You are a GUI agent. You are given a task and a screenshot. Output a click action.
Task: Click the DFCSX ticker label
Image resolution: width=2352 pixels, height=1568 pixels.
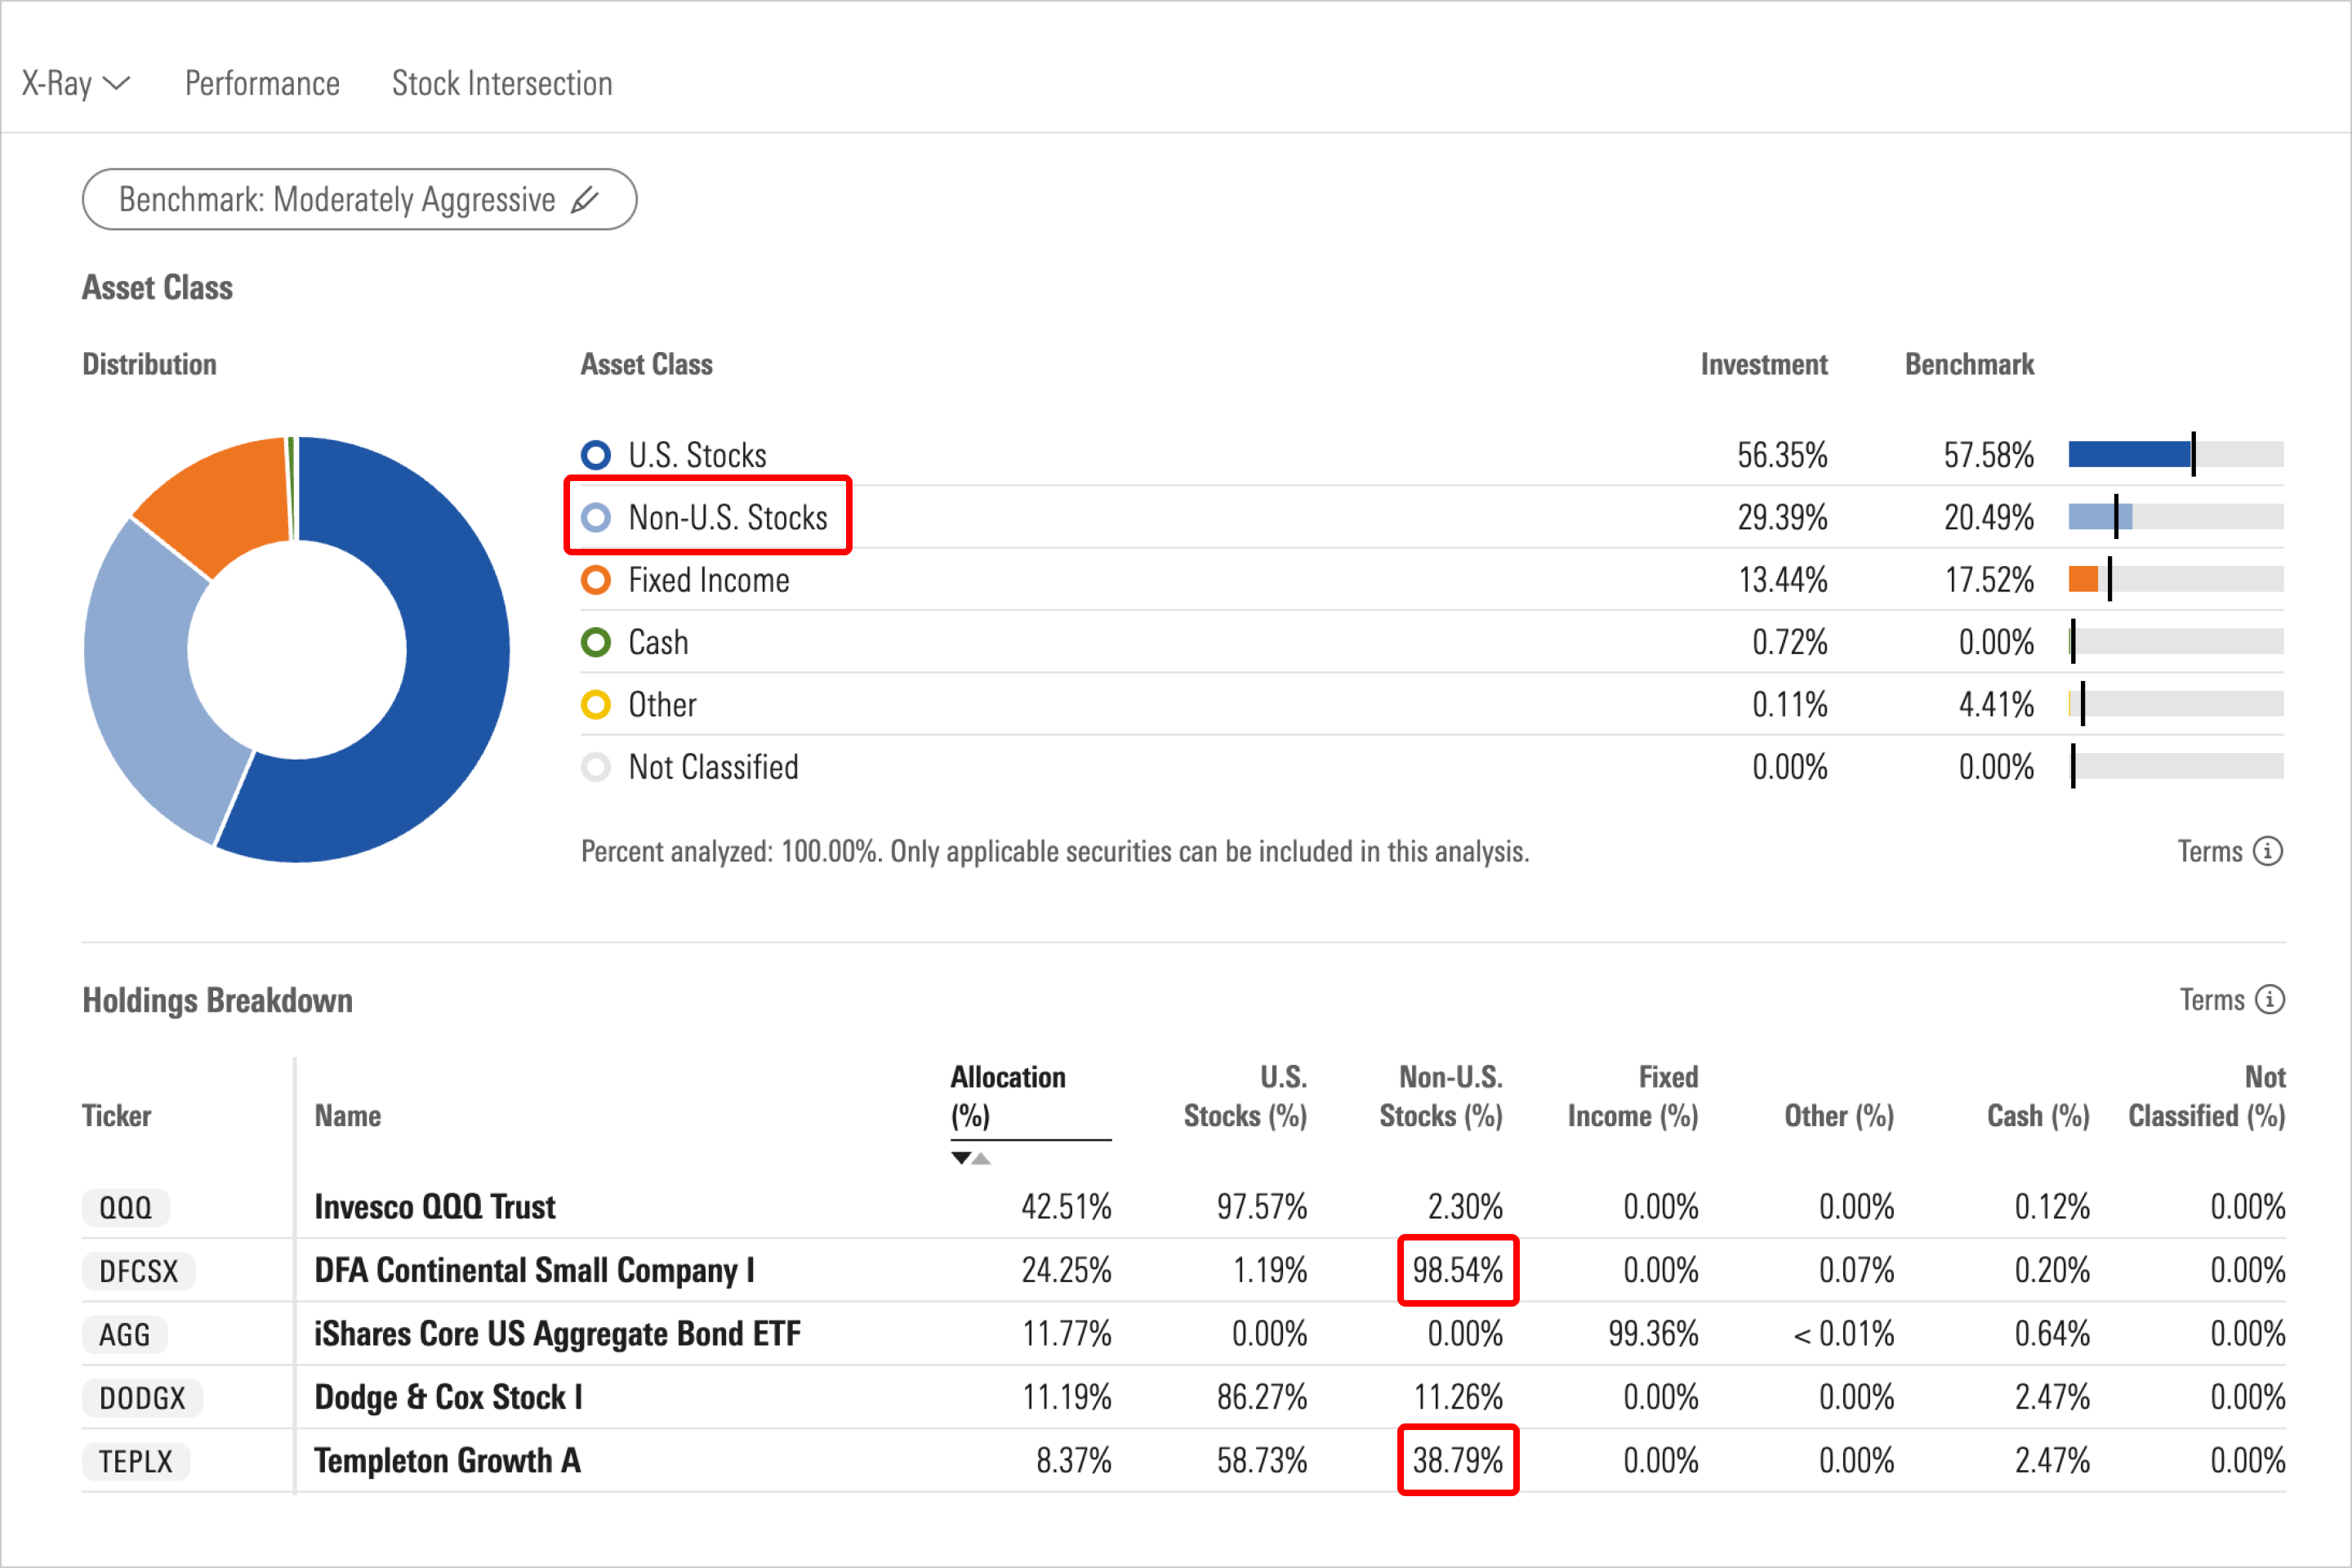[x=138, y=1271]
